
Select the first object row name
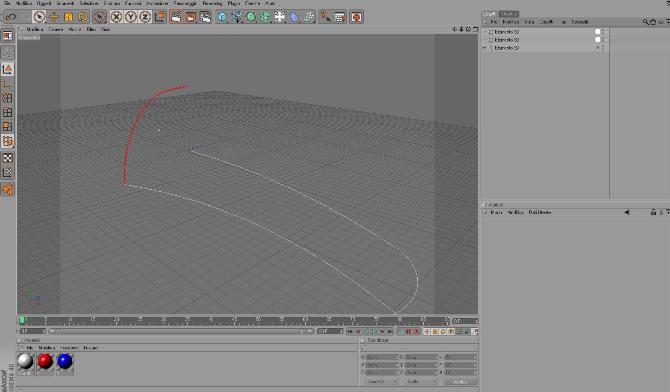coord(507,32)
